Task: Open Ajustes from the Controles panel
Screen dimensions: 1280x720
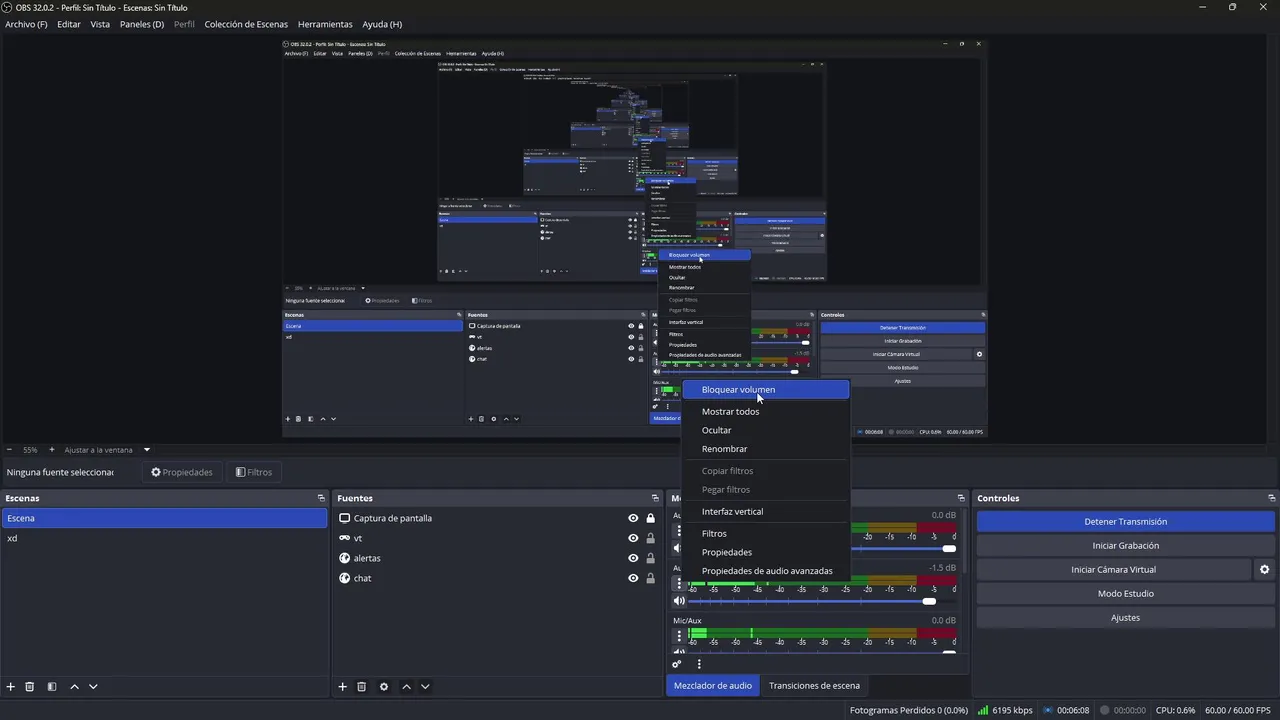Action: [1125, 618]
